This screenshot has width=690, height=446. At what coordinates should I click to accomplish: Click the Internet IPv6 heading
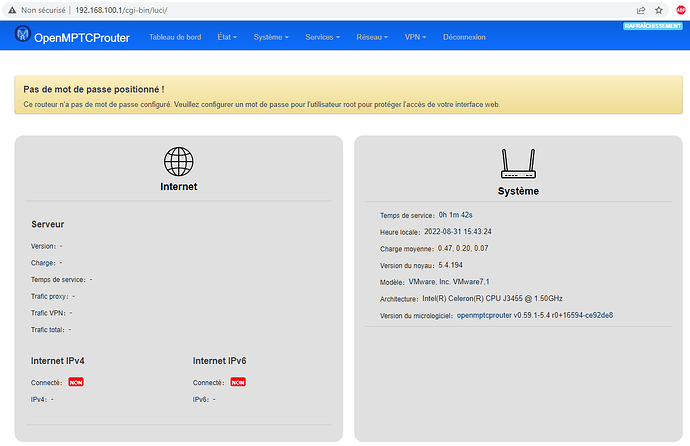click(x=220, y=361)
